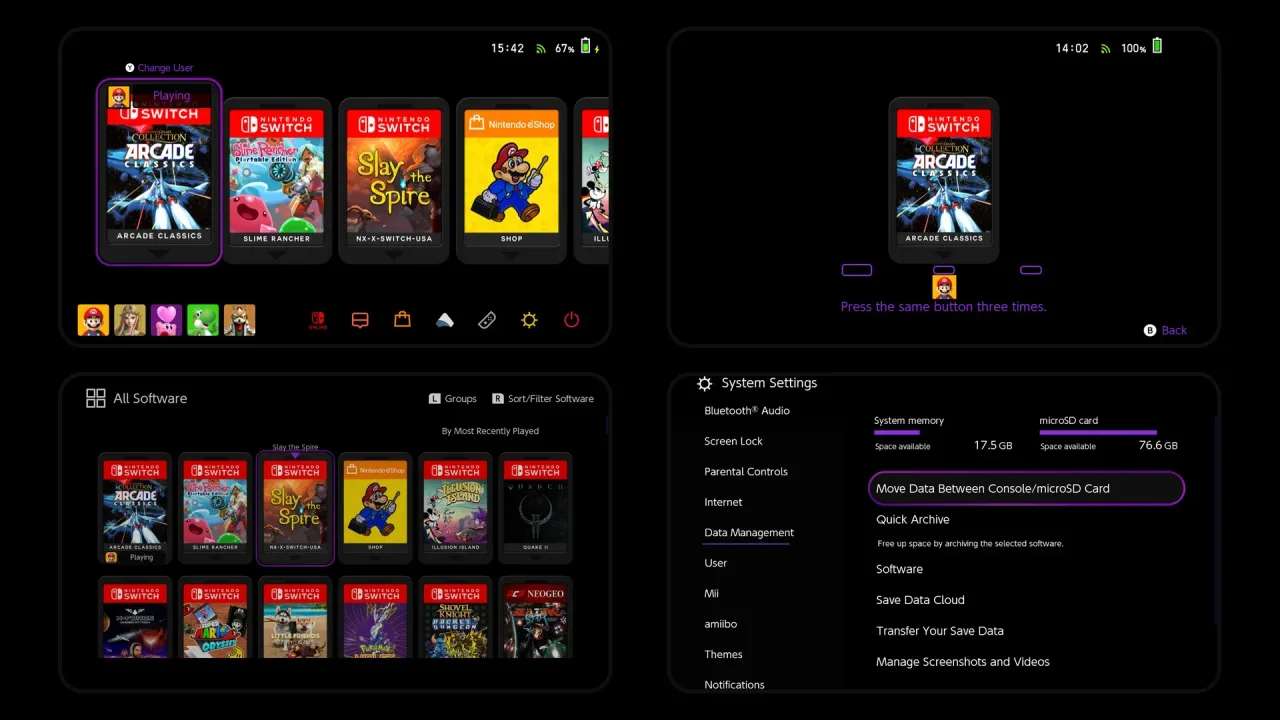Open Manage Screenshots and Videos
The width and height of the screenshot is (1280, 720).
963,662
